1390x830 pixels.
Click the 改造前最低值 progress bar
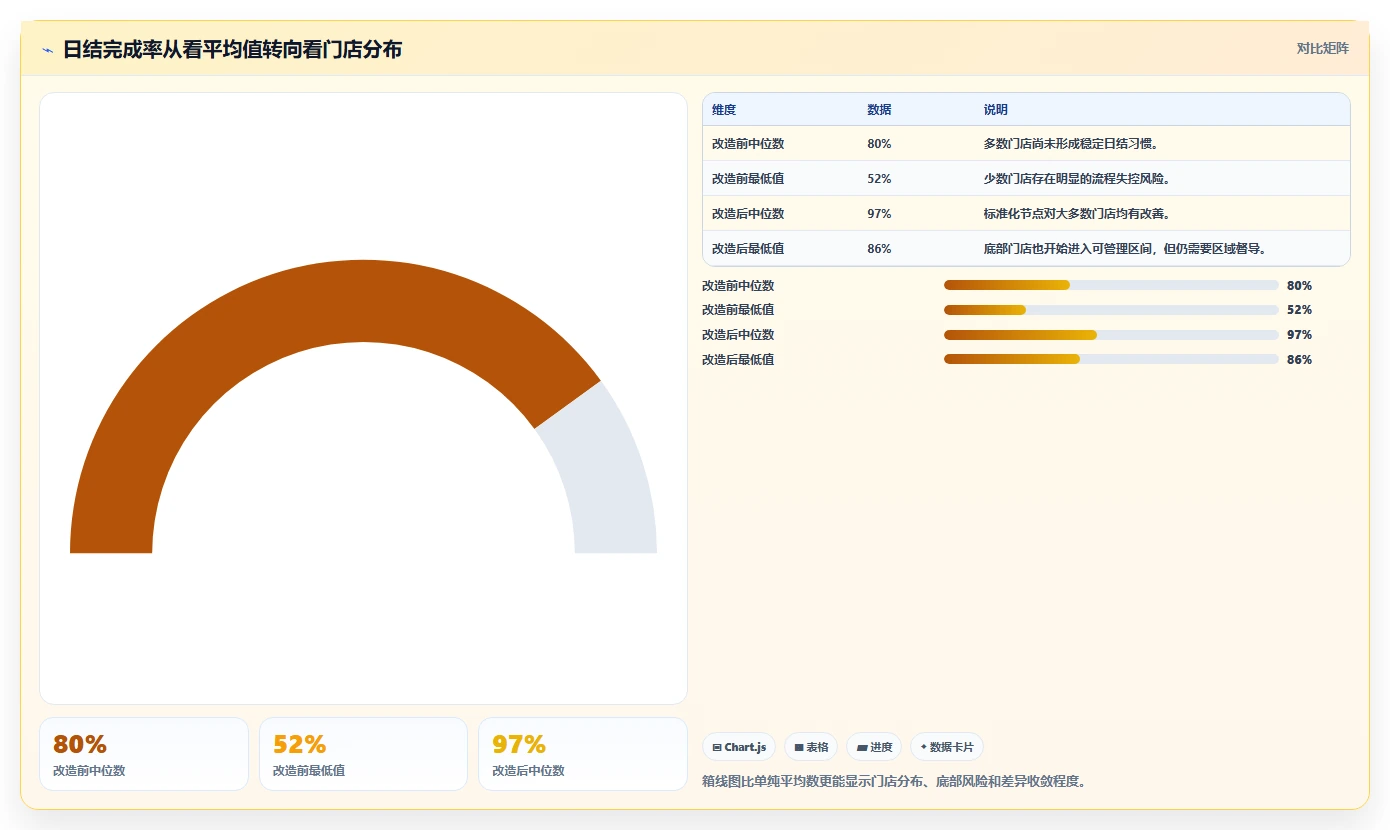(x=1111, y=310)
